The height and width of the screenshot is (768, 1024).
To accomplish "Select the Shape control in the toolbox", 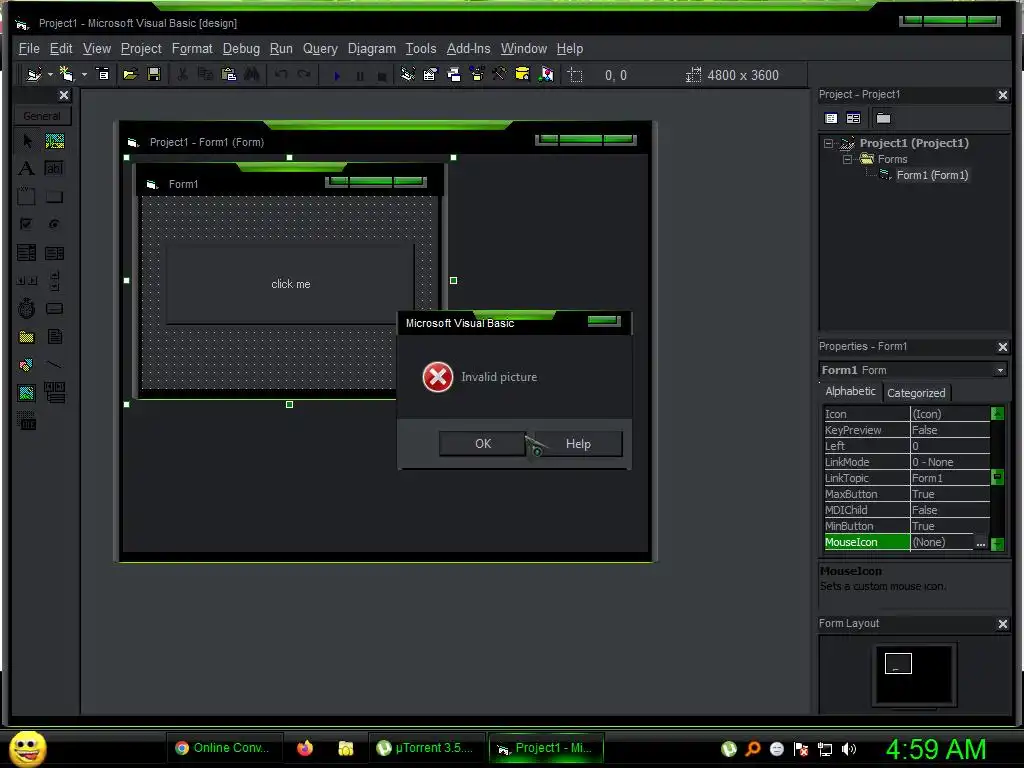I will [x=27, y=364].
